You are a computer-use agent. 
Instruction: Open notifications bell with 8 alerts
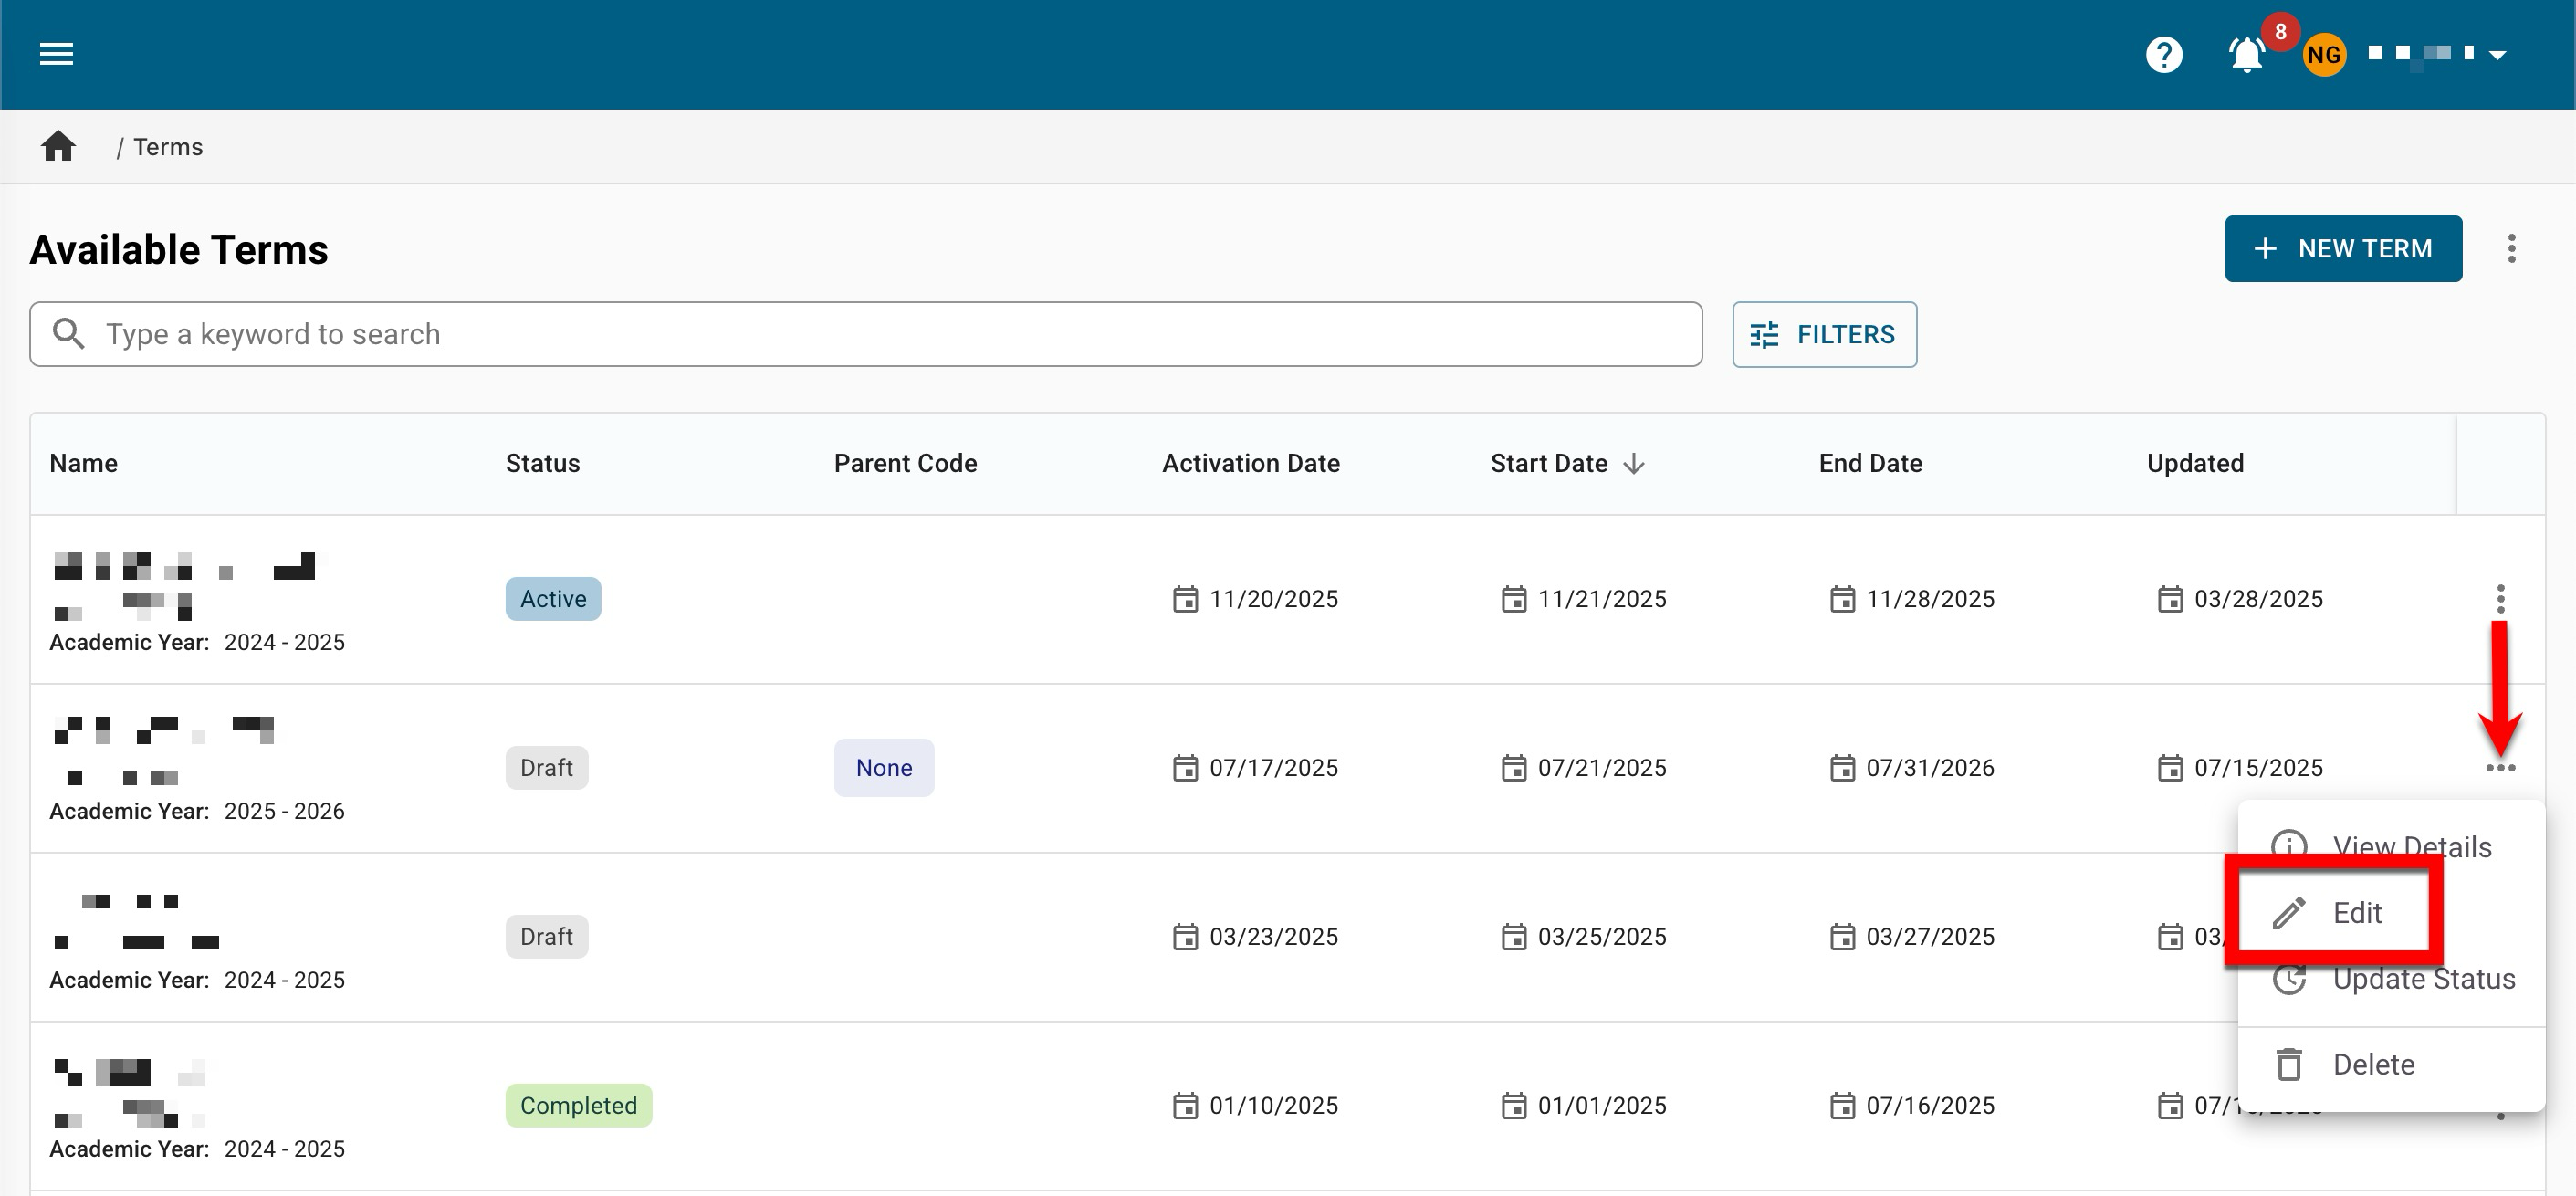coord(2247,54)
